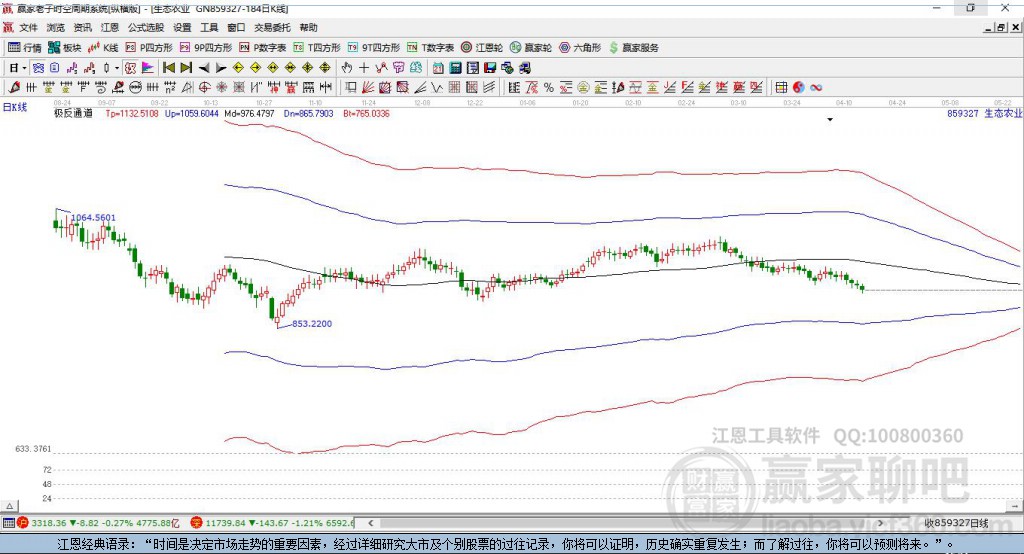1024x554 pixels.
Task: Click the infinity loop icon
Action: 816,88
